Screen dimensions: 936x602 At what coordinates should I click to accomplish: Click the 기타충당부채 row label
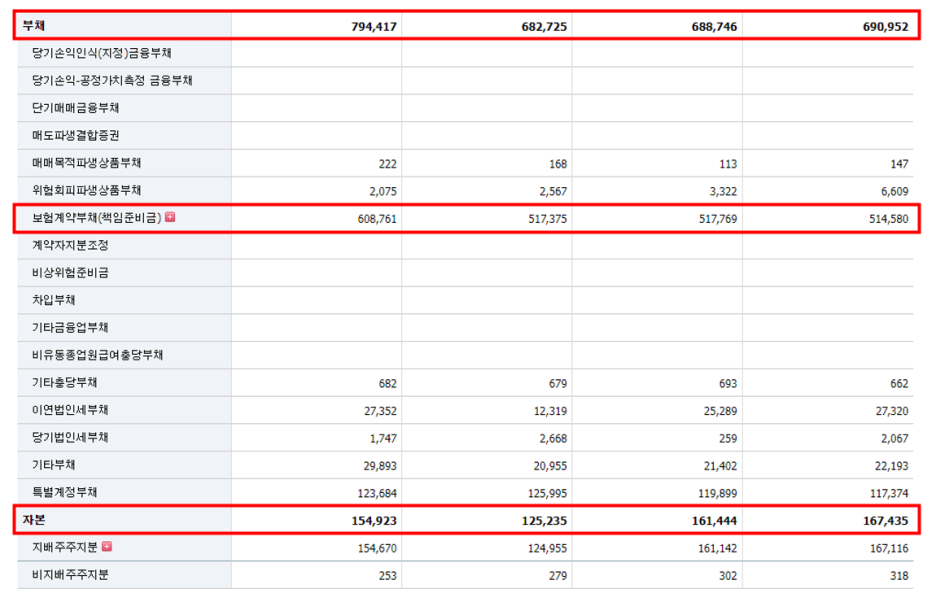(x=64, y=383)
